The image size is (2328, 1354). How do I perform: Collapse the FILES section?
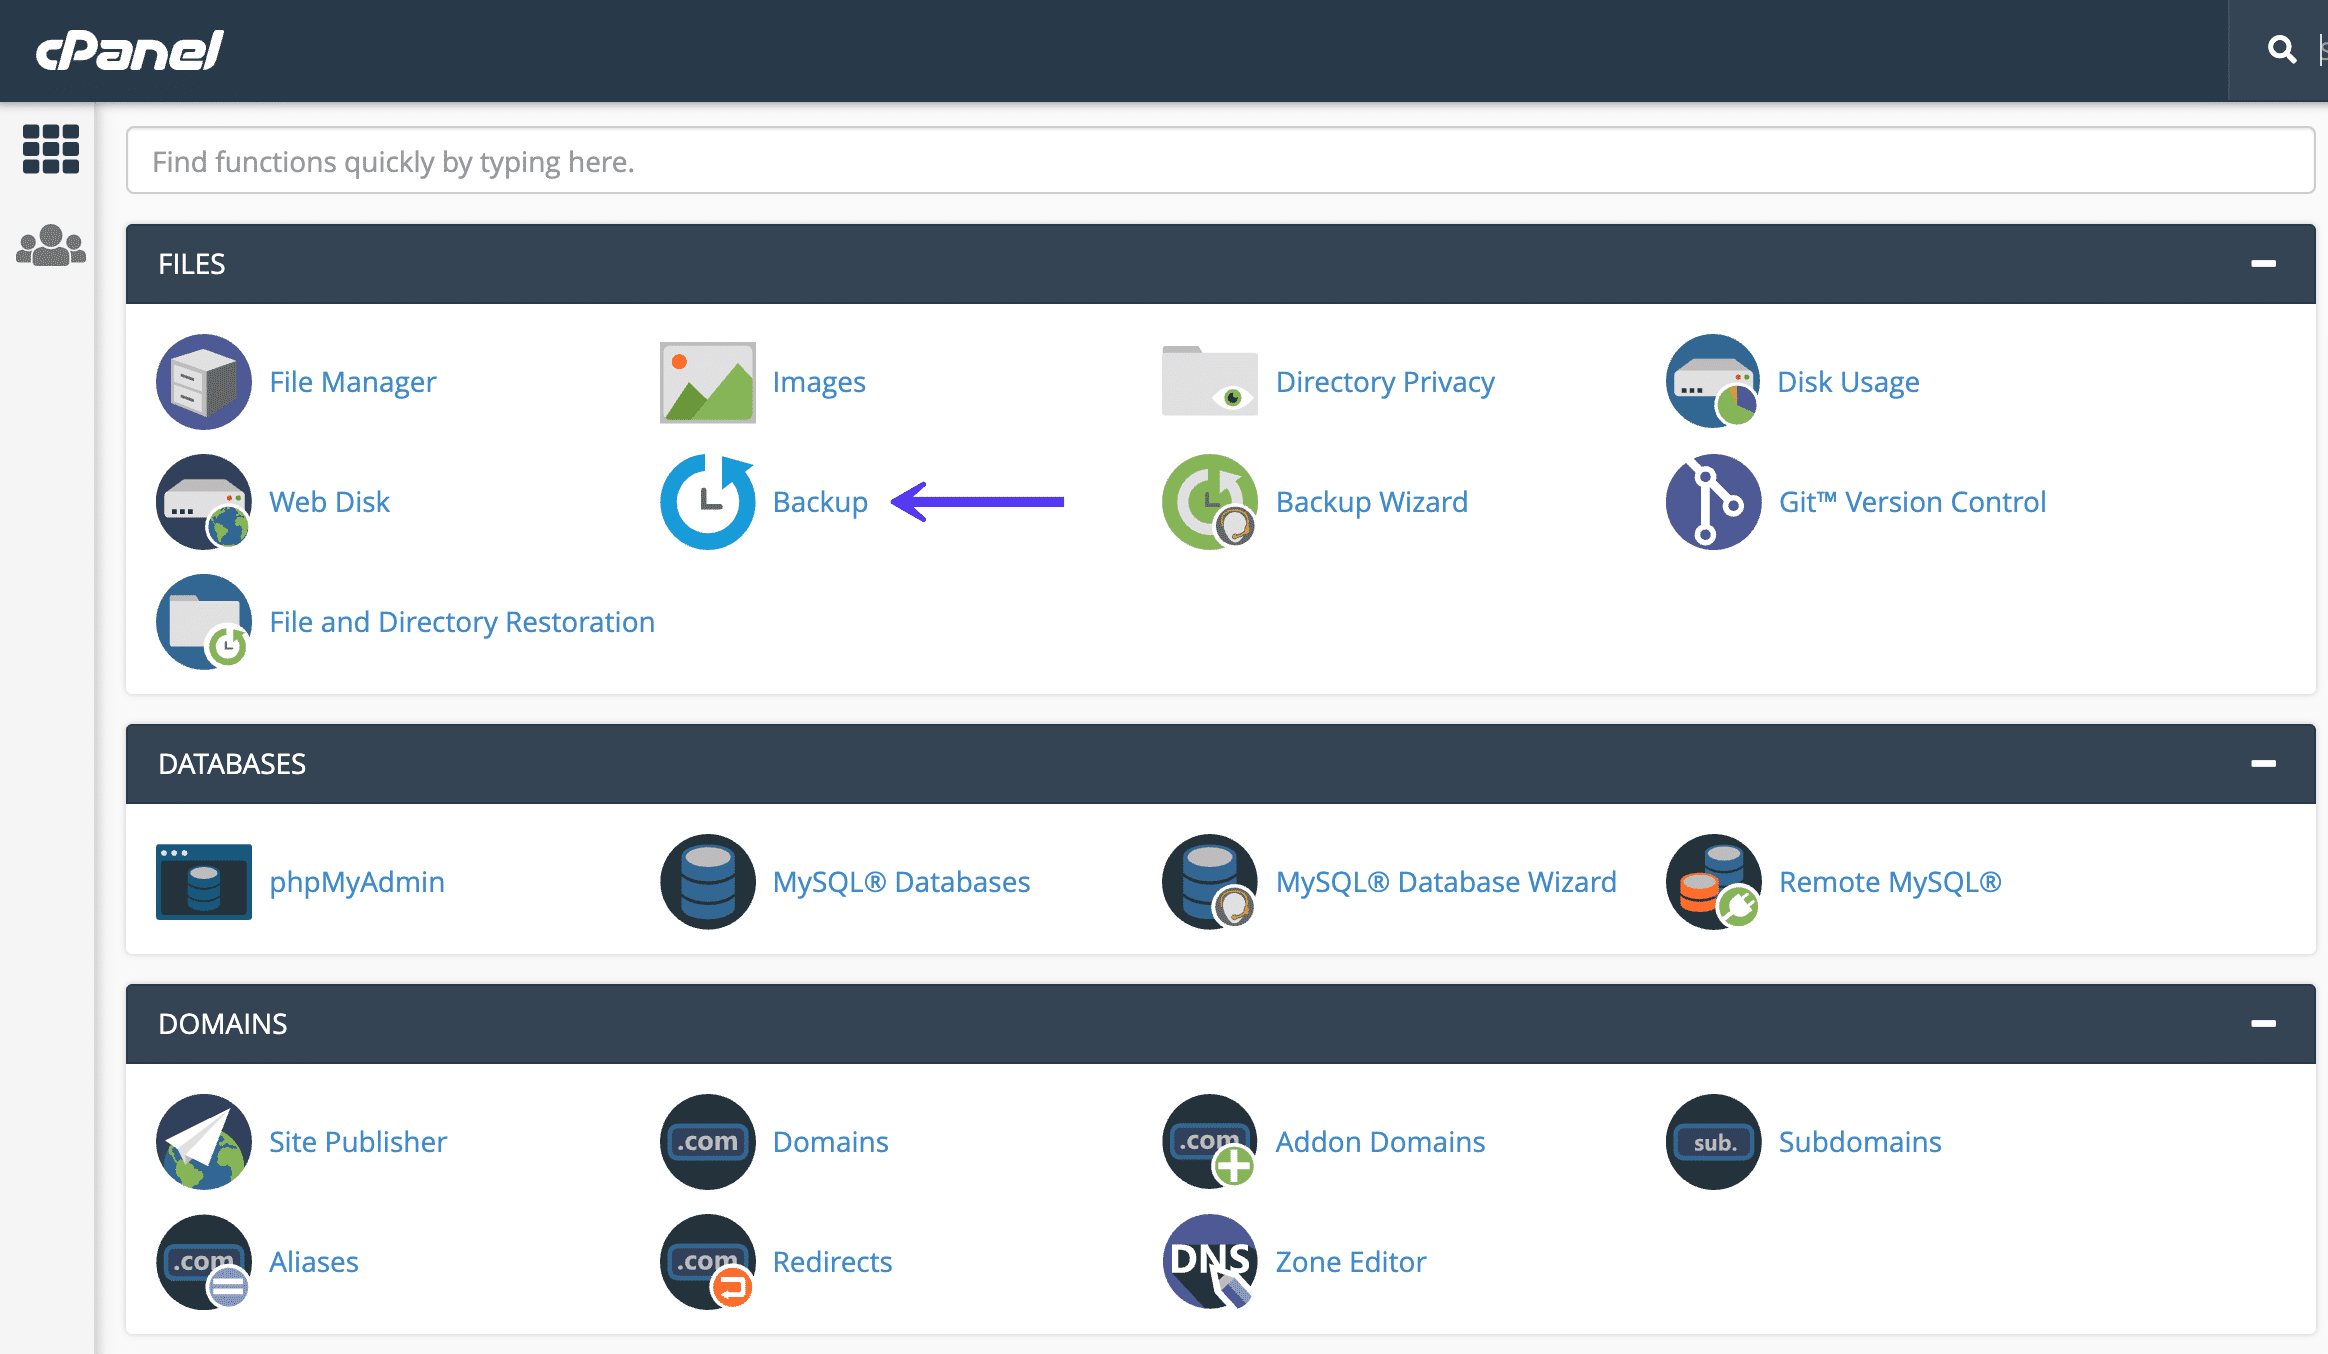pyautogui.click(x=2264, y=263)
